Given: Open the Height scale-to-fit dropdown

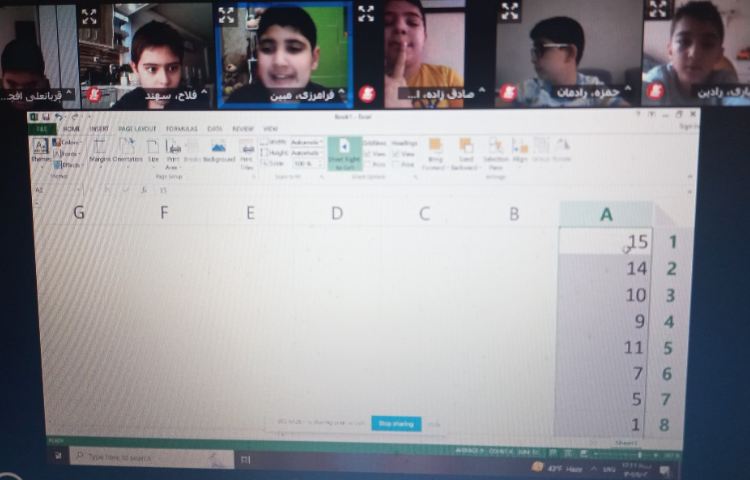Looking at the screenshot, I should (307, 153).
